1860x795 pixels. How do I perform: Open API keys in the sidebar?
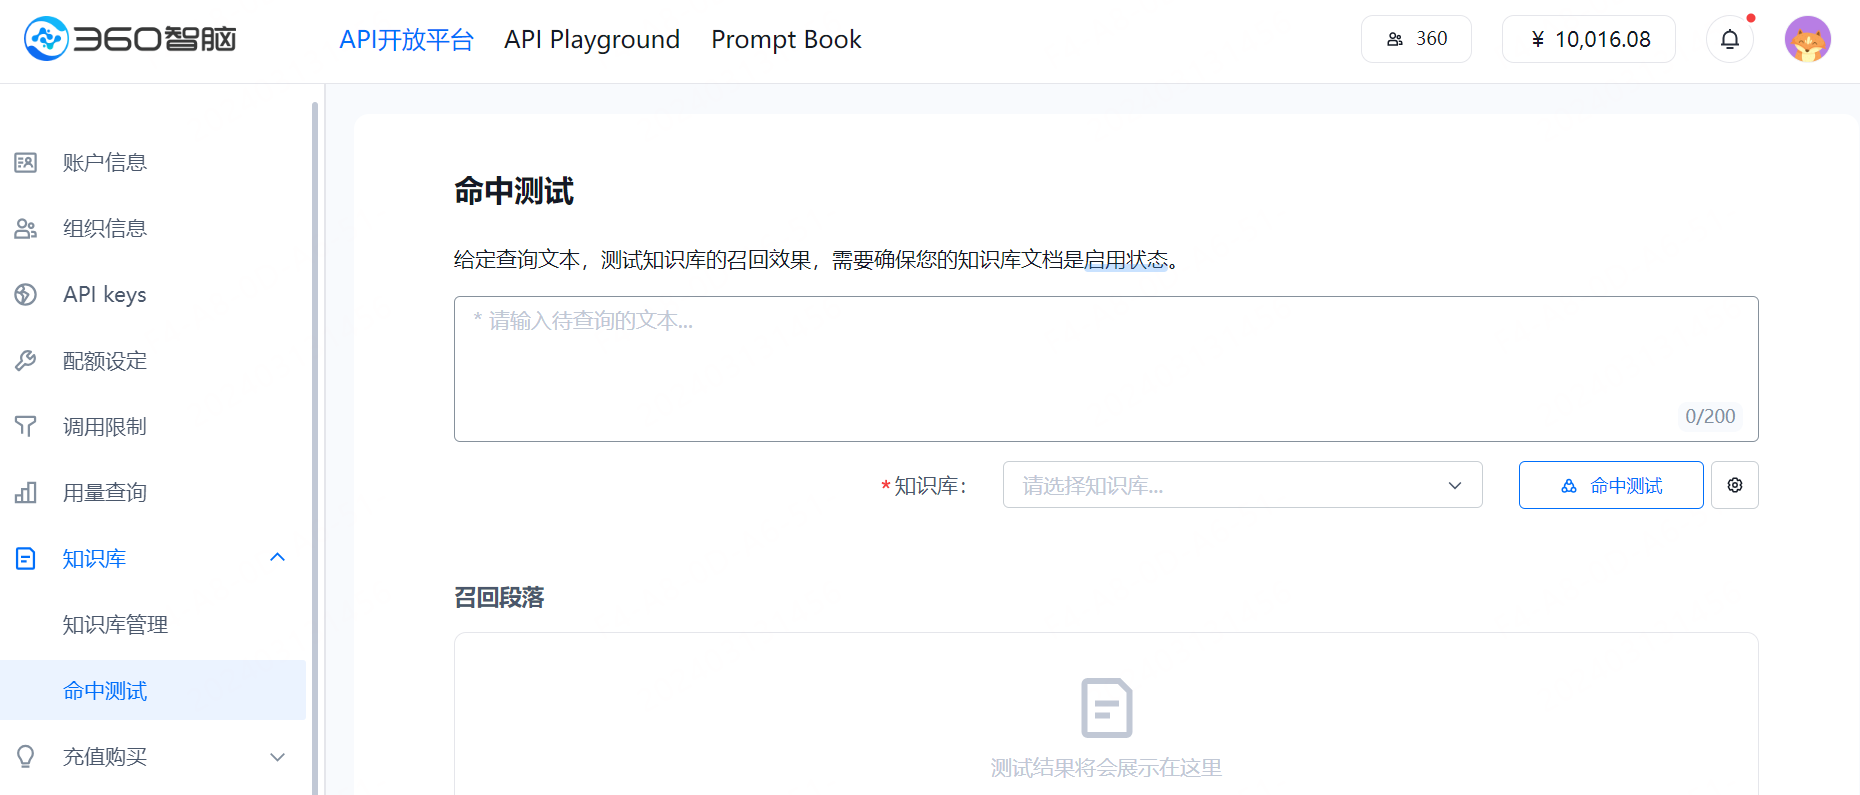[104, 294]
